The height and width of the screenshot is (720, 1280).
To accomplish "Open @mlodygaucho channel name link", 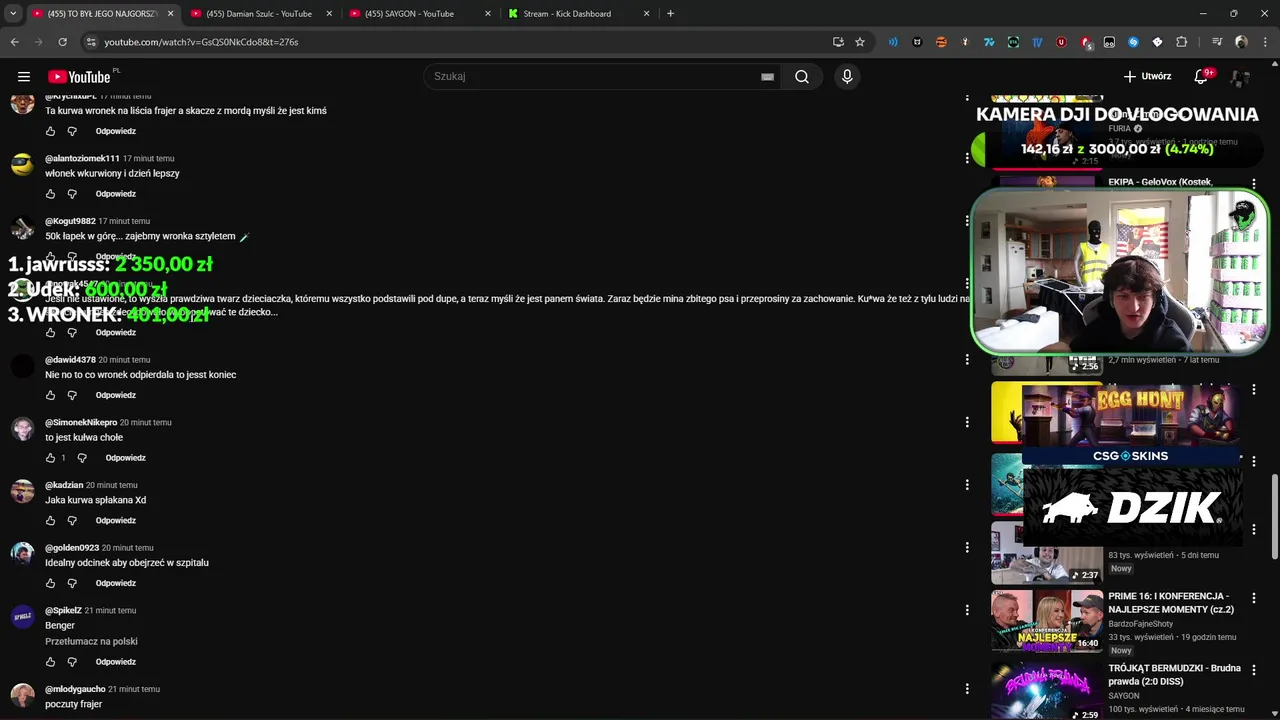I will (x=75, y=689).
